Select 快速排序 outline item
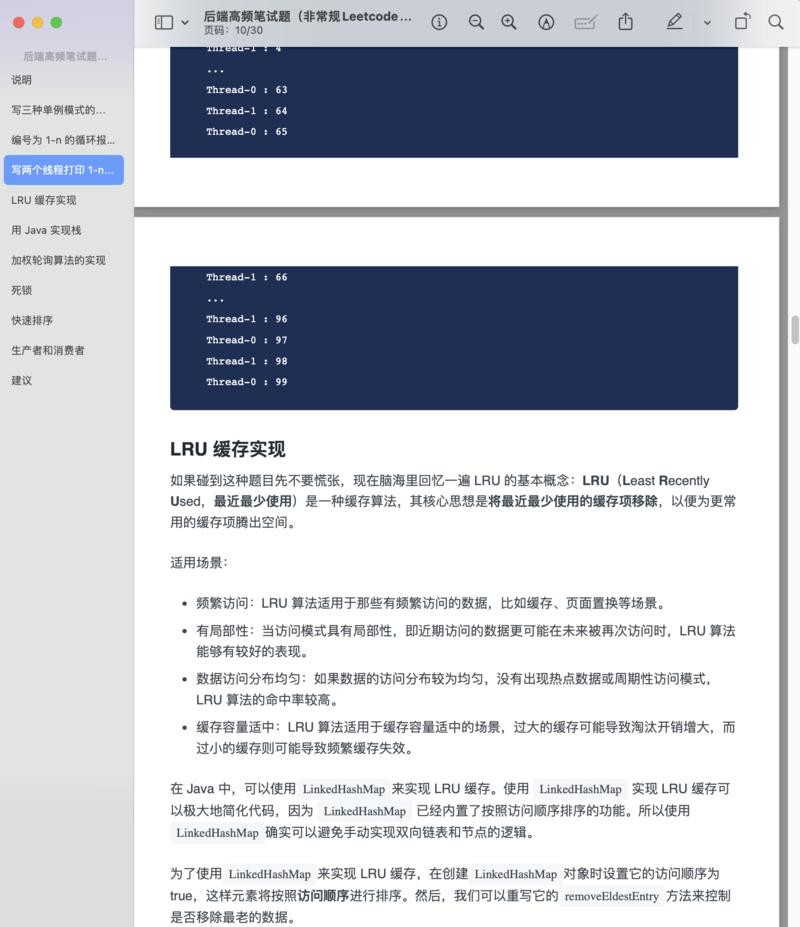This screenshot has width=800, height=927. pyautogui.click(x=32, y=320)
